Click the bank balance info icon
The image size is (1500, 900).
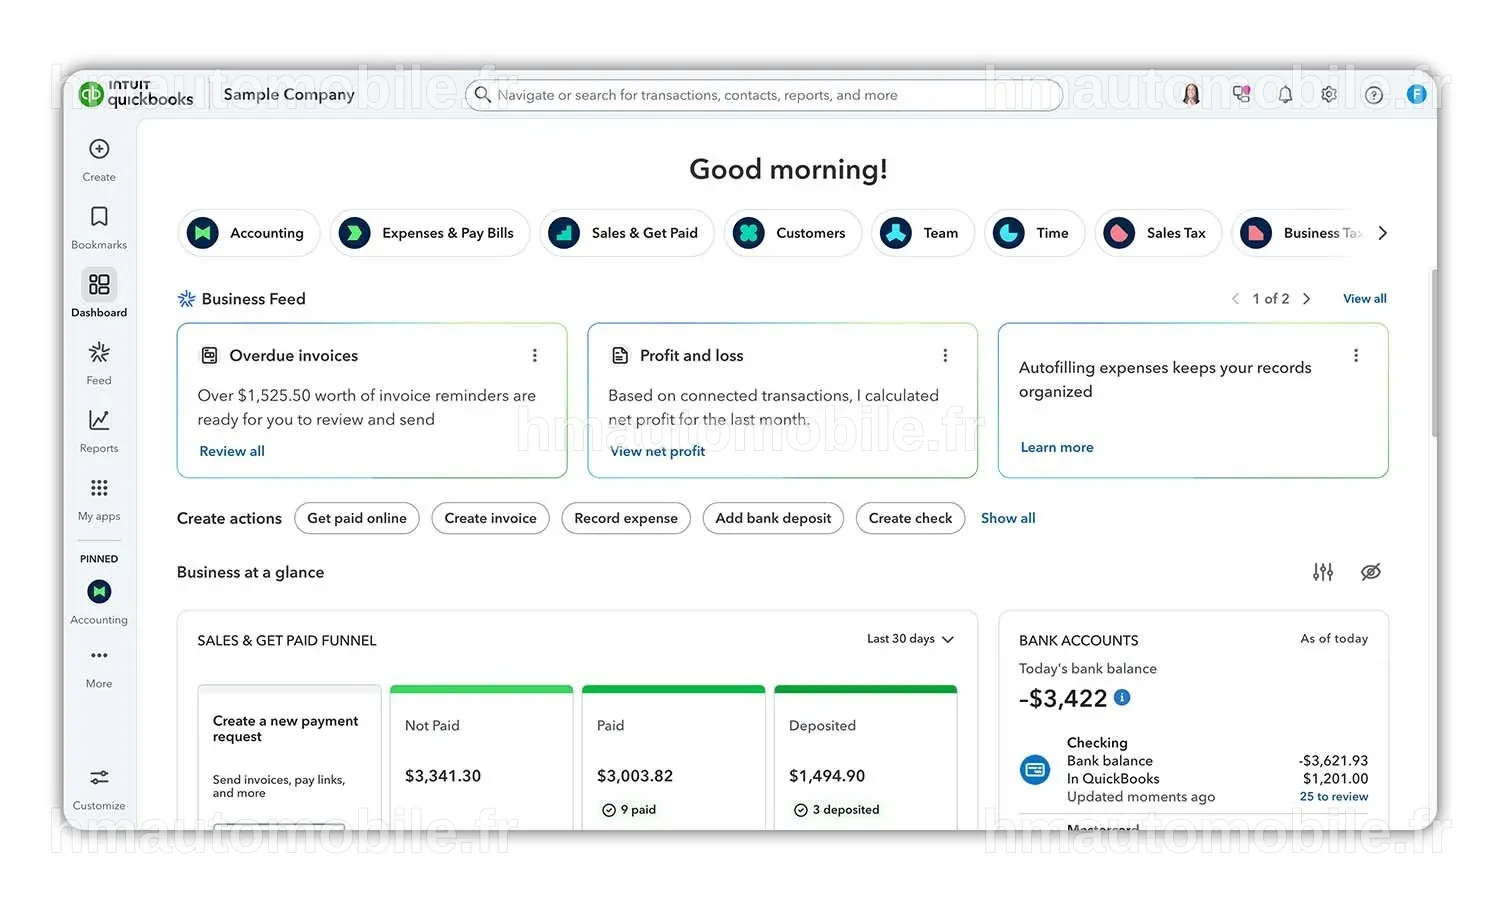[x=1122, y=697]
